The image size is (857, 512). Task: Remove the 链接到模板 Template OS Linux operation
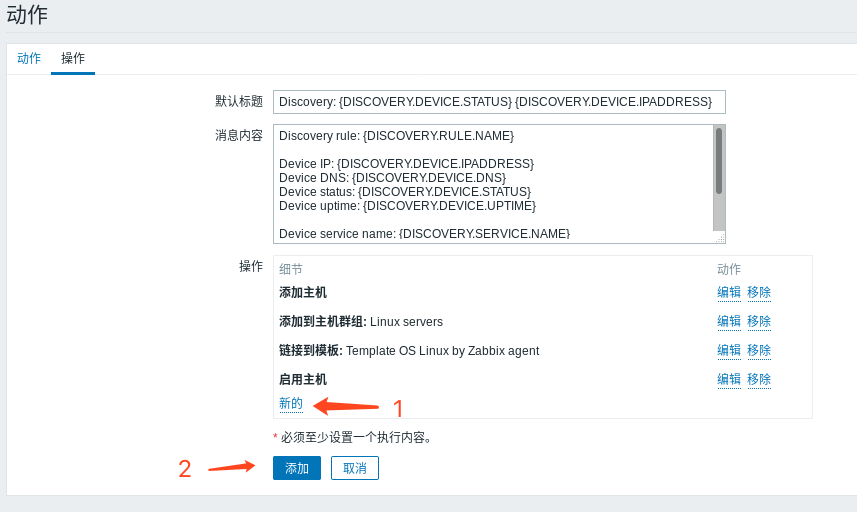tap(759, 351)
